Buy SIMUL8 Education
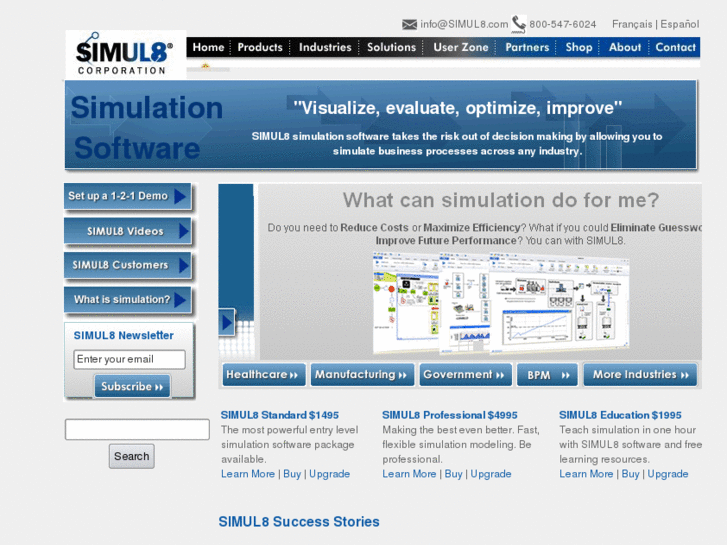727x545 pixels. (630, 474)
